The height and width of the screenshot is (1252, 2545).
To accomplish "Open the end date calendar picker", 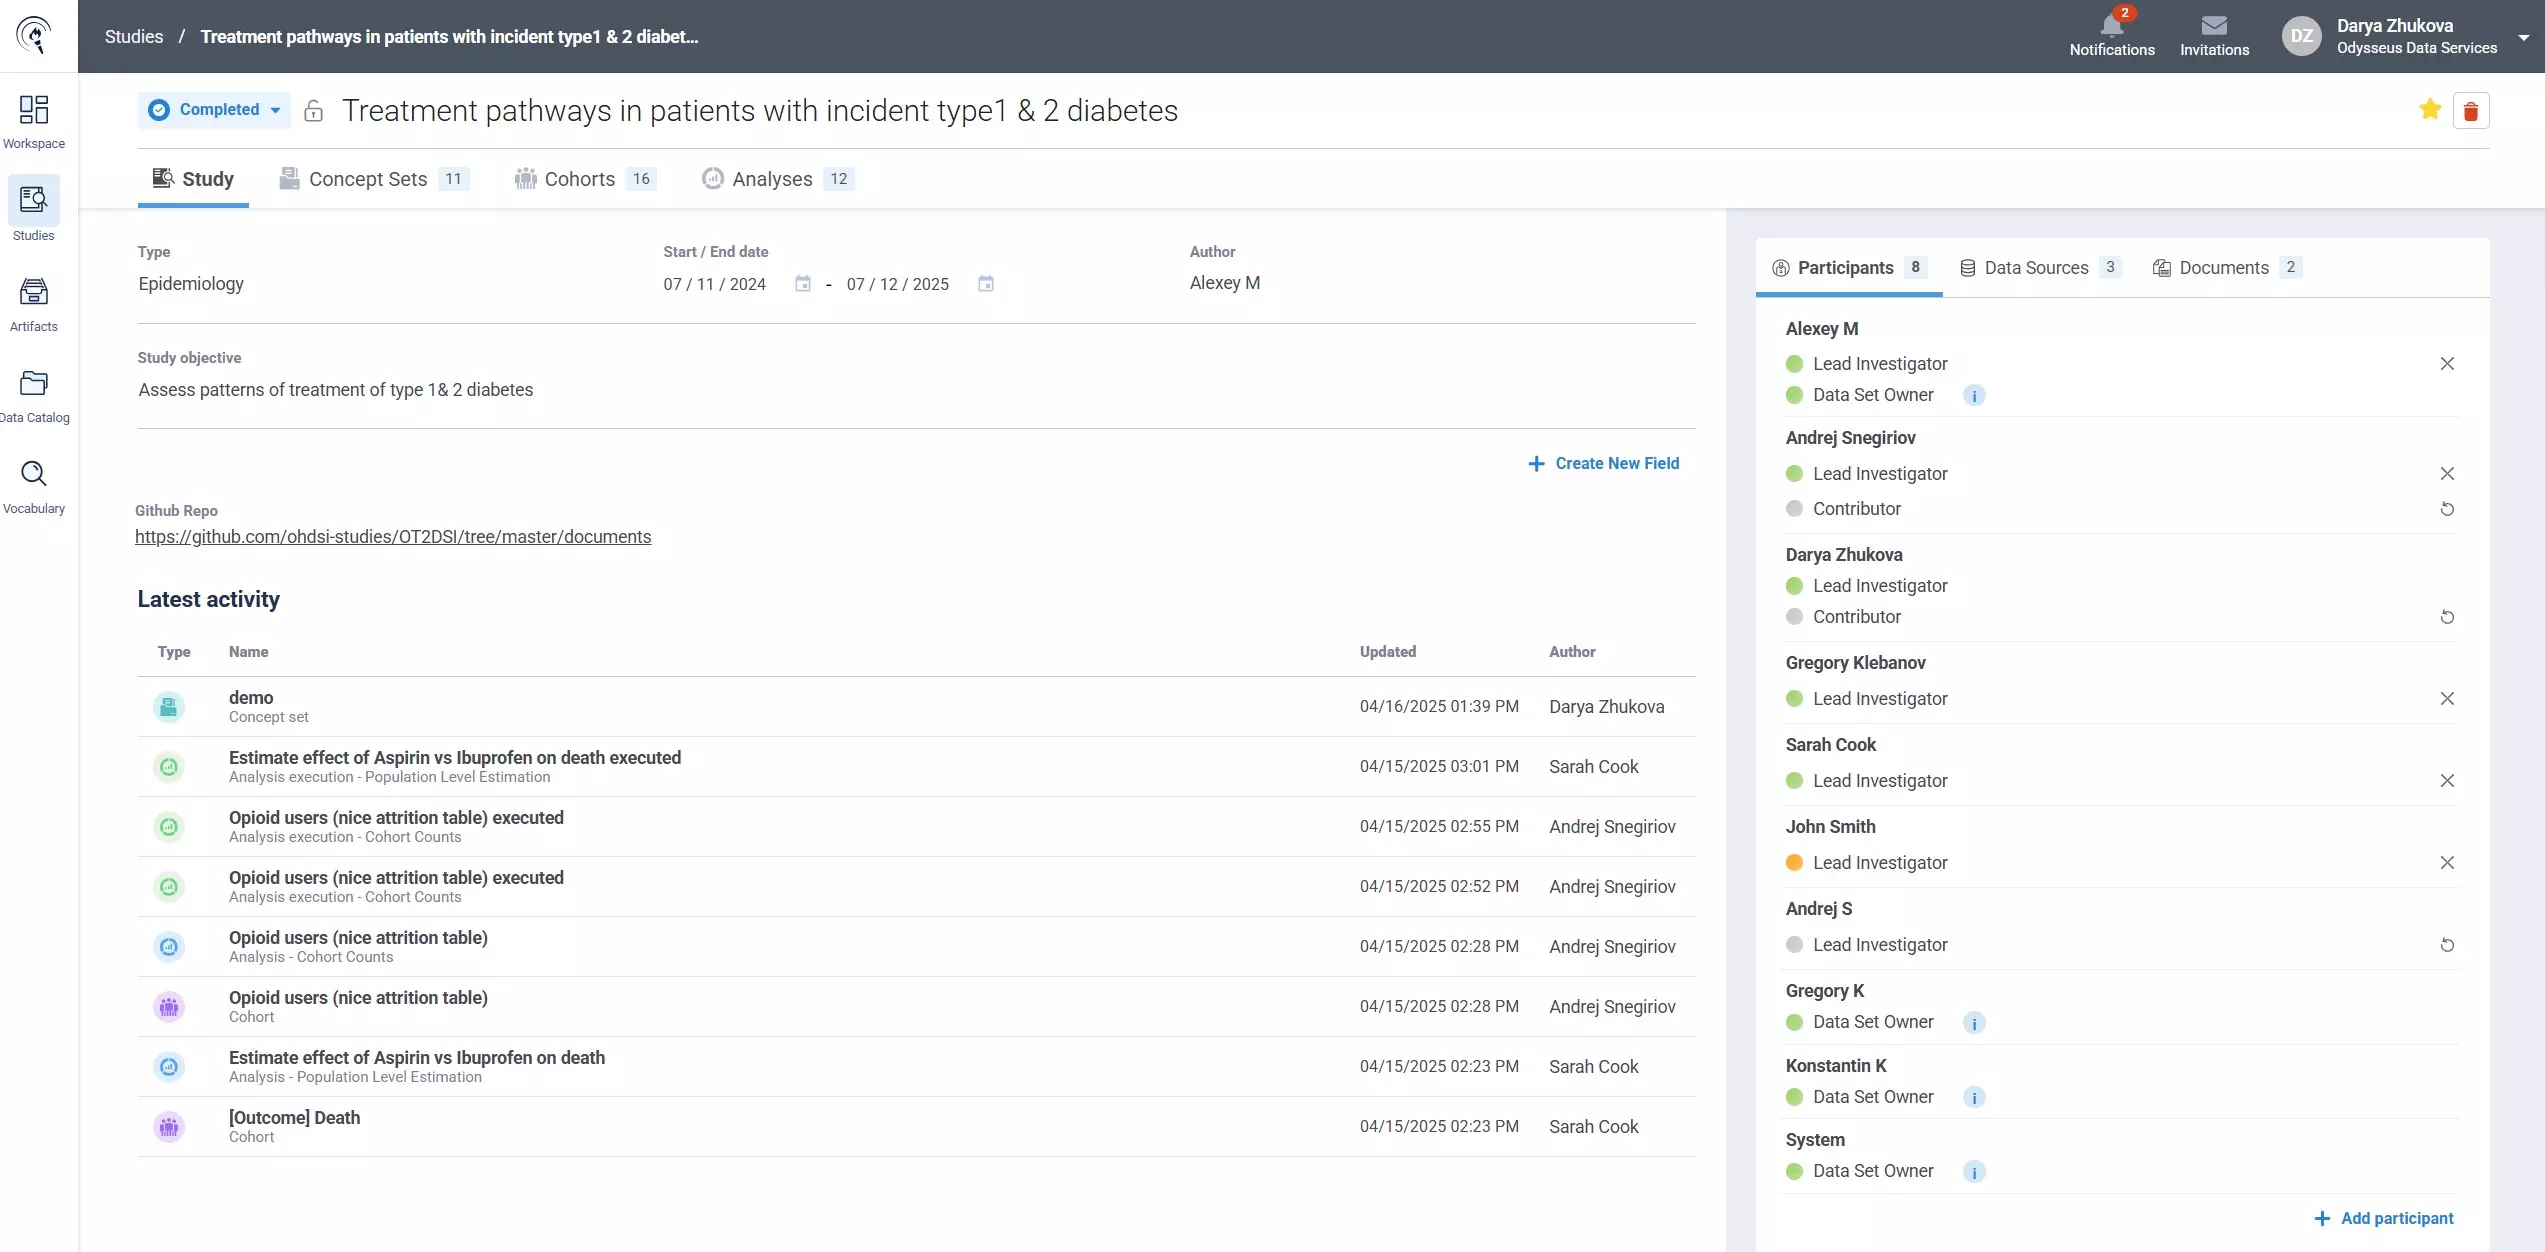I will tap(986, 284).
